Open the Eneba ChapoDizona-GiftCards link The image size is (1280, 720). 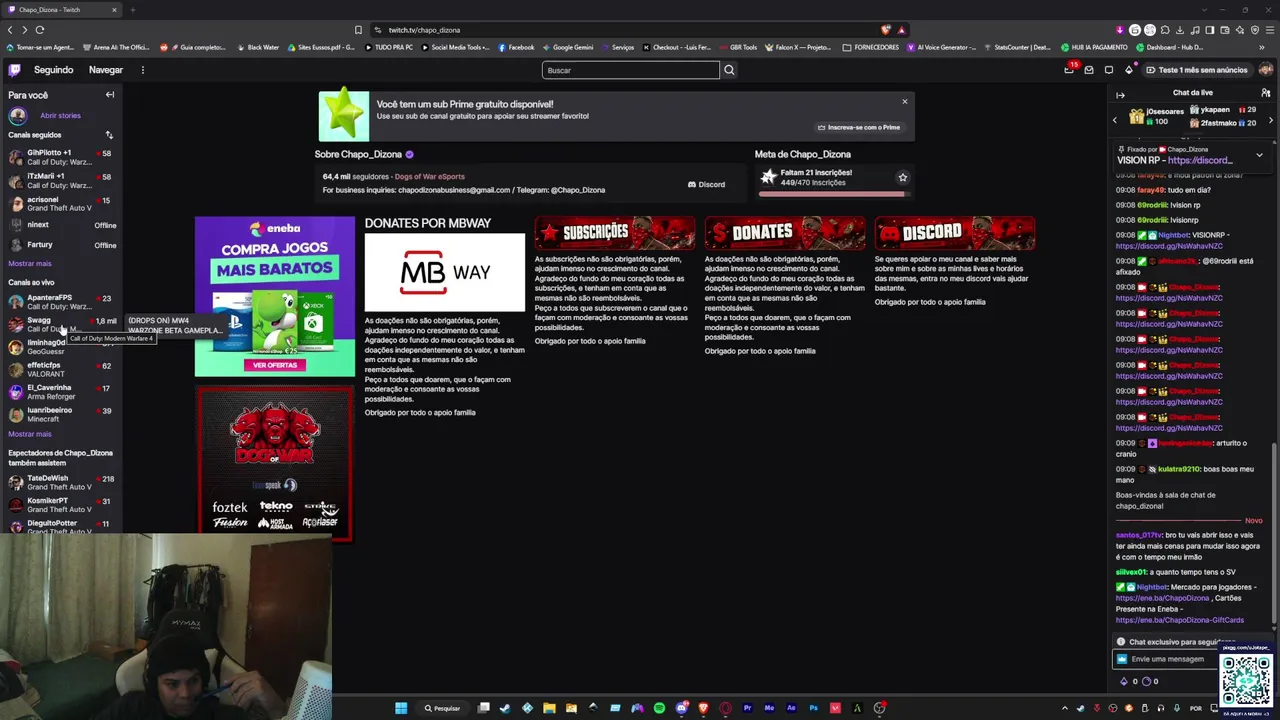[1180, 620]
